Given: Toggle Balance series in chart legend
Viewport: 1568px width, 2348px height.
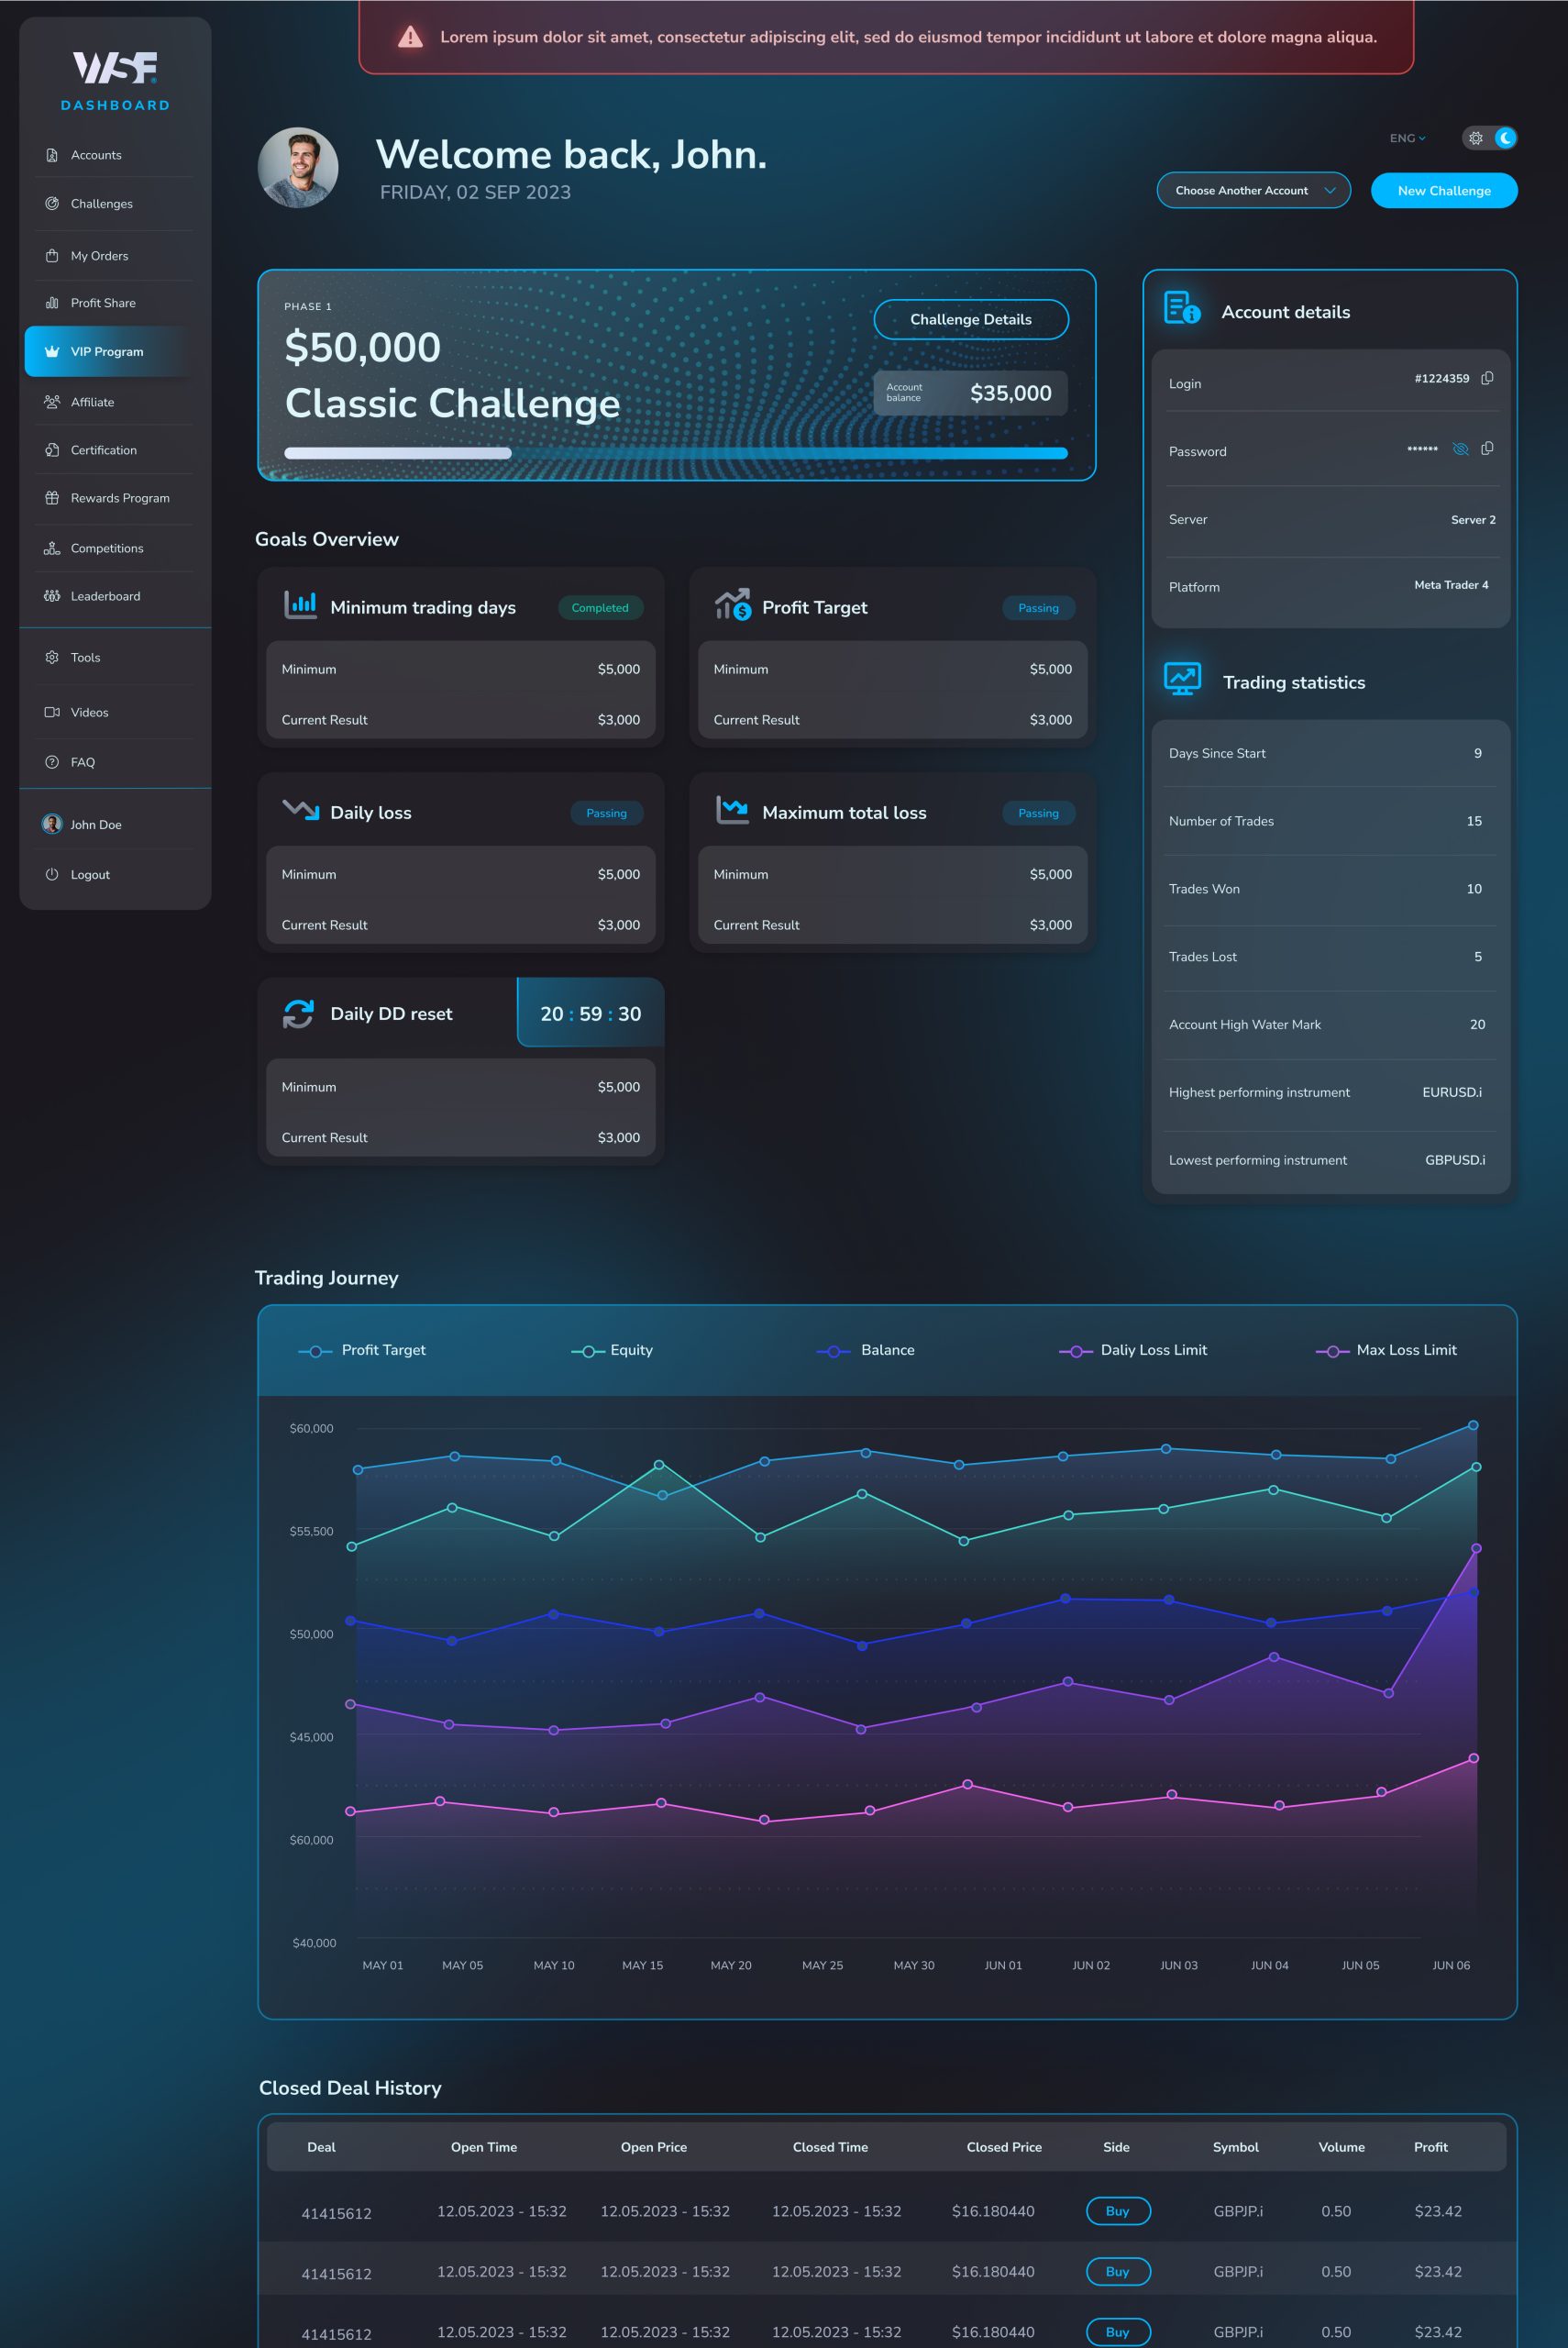Looking at the screenshot, I should click(x=865, y=1350).
